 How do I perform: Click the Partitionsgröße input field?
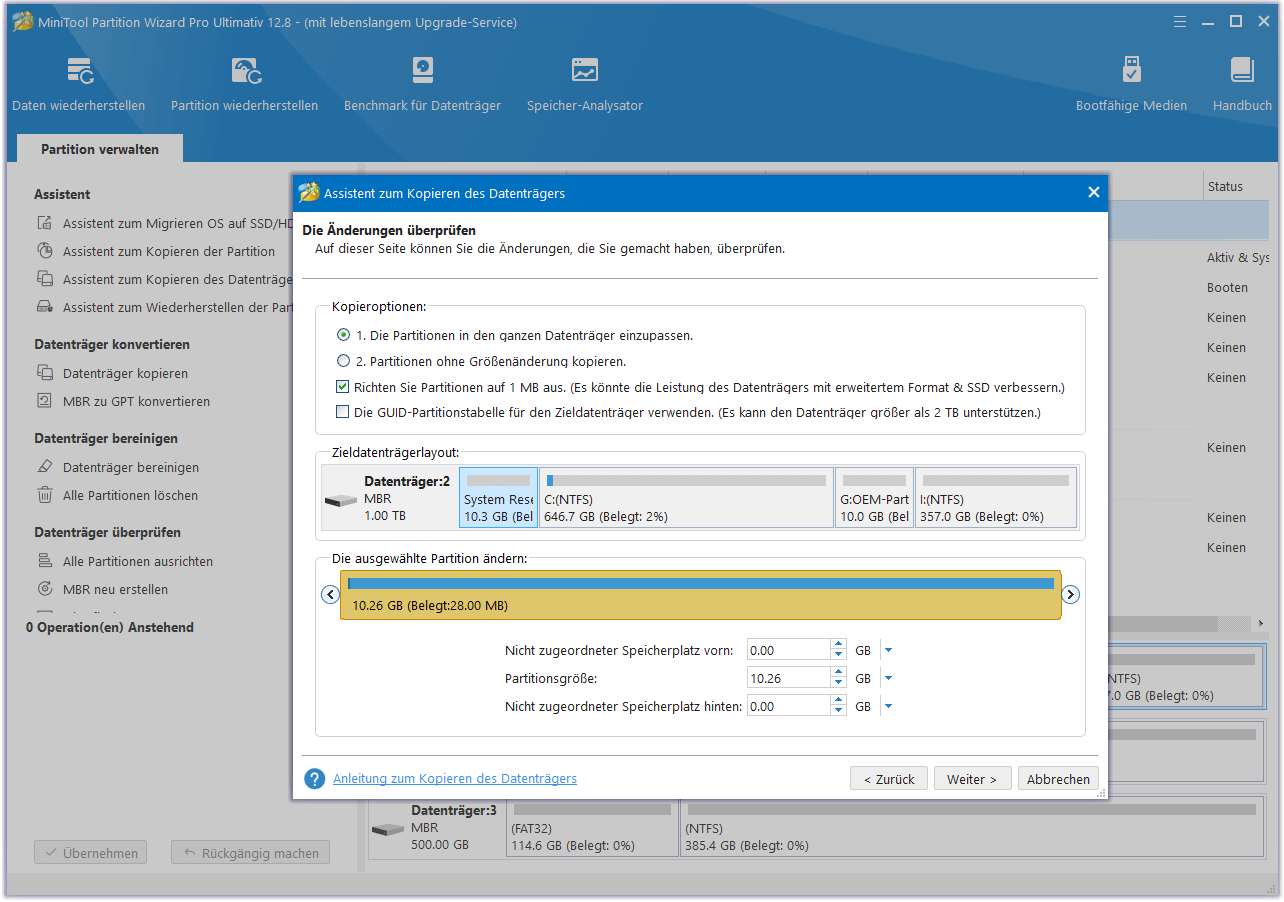(789, 678)
